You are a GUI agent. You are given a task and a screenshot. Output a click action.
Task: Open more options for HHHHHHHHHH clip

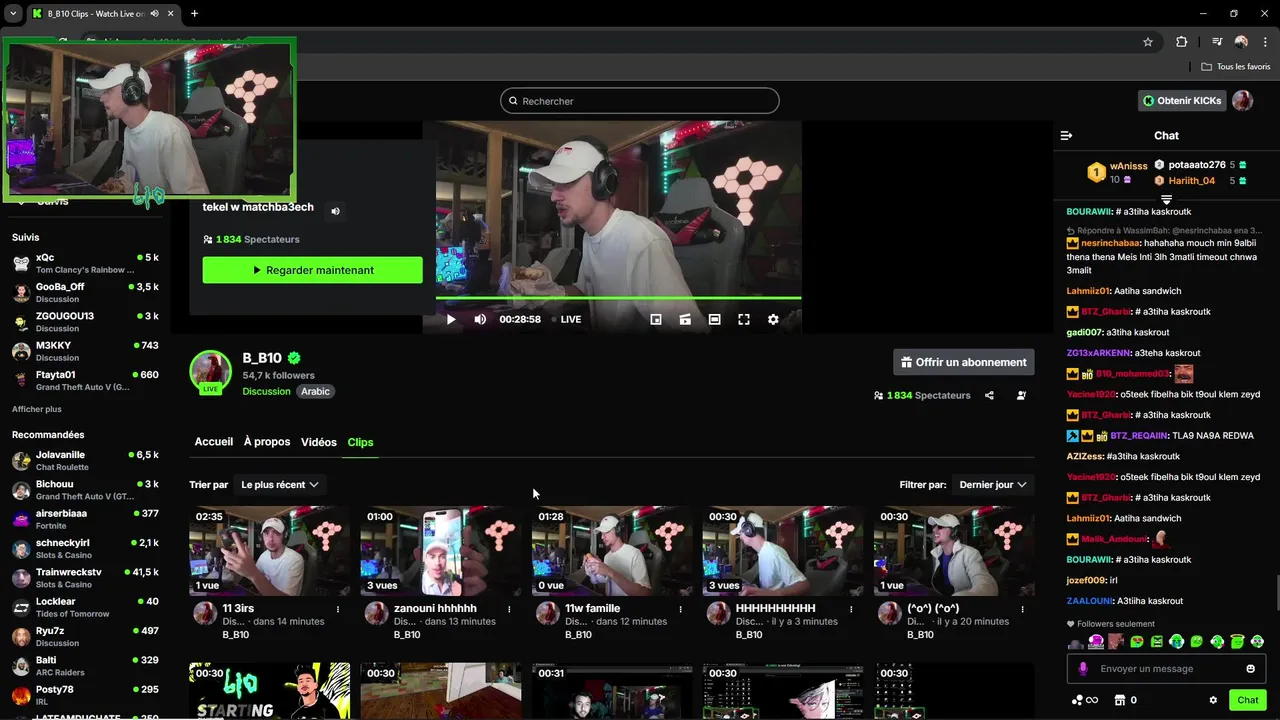tap(851, 609)
